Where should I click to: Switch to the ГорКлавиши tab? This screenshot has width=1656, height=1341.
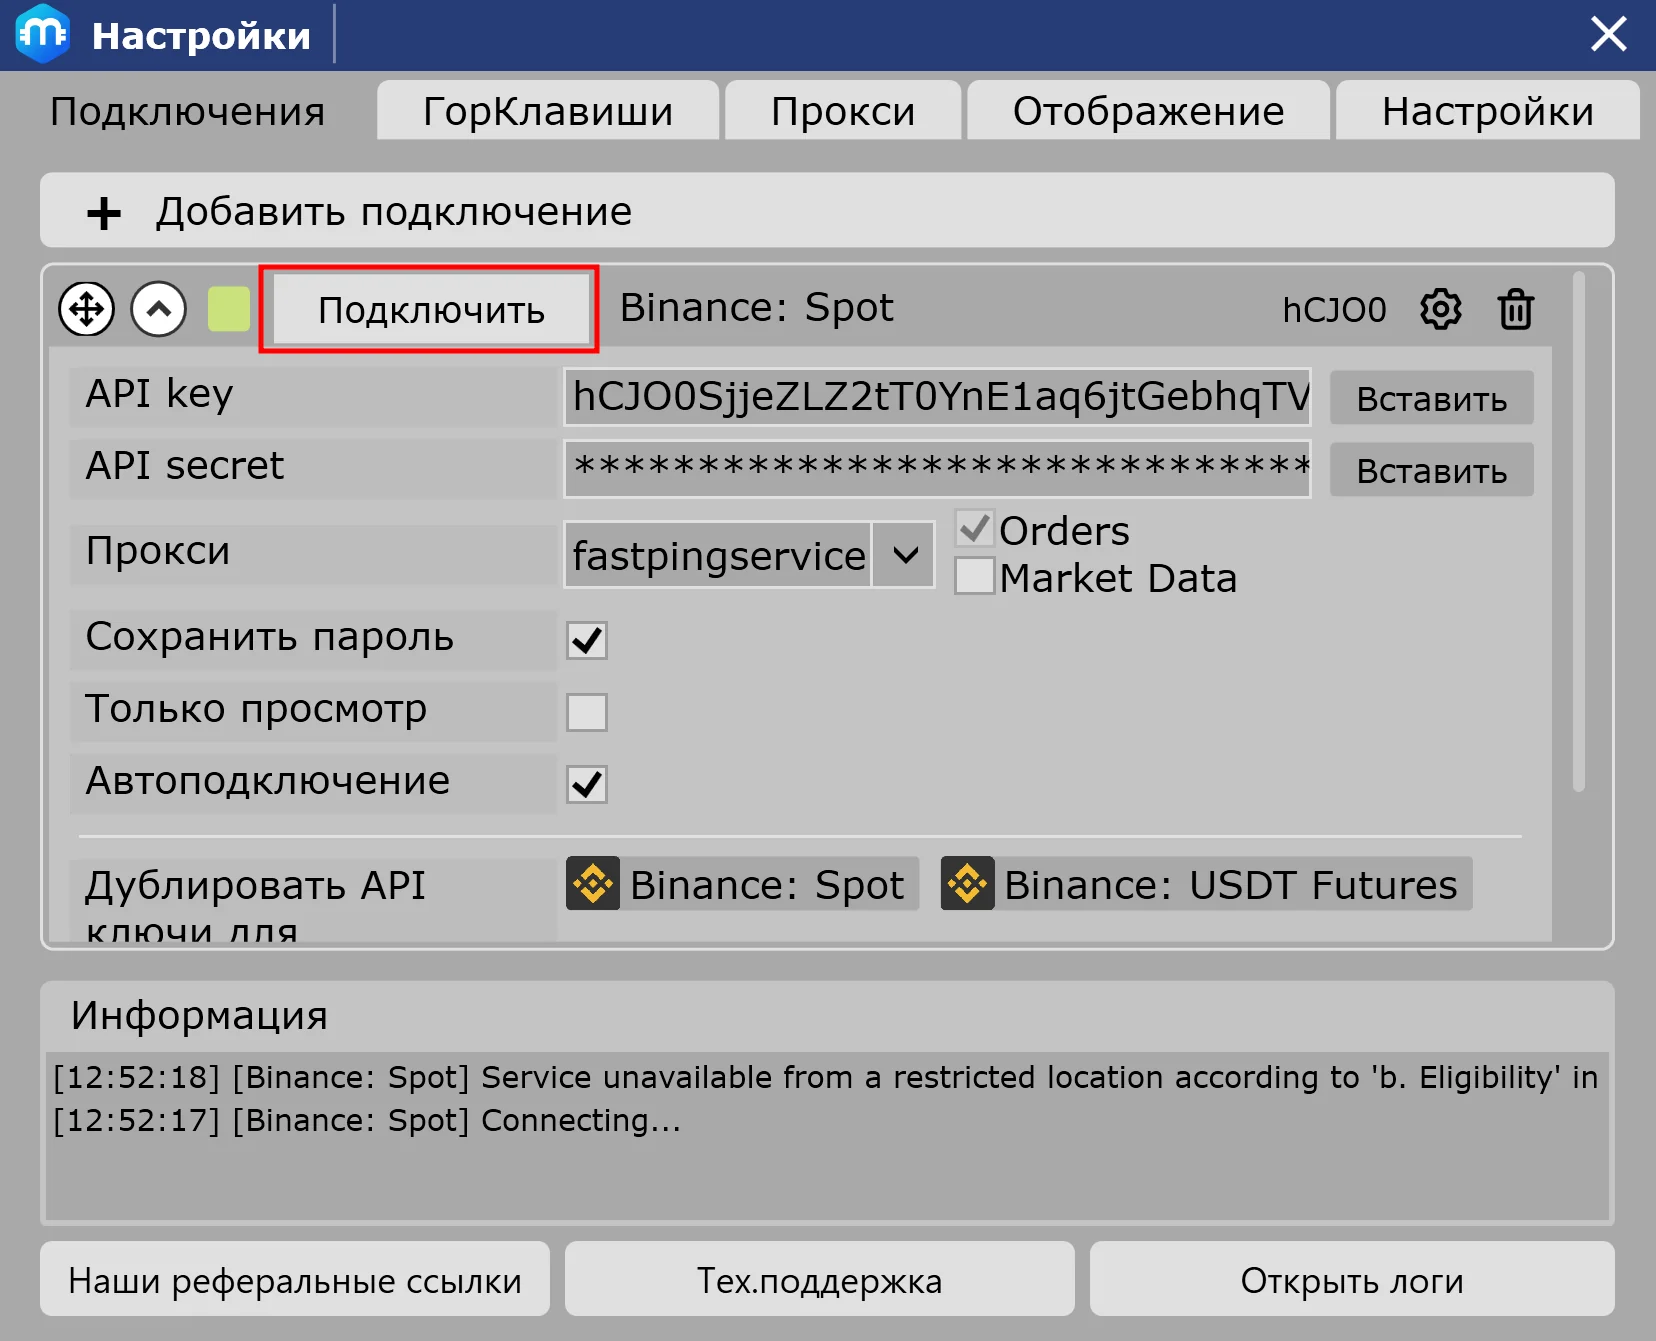[x=548, y=111]
